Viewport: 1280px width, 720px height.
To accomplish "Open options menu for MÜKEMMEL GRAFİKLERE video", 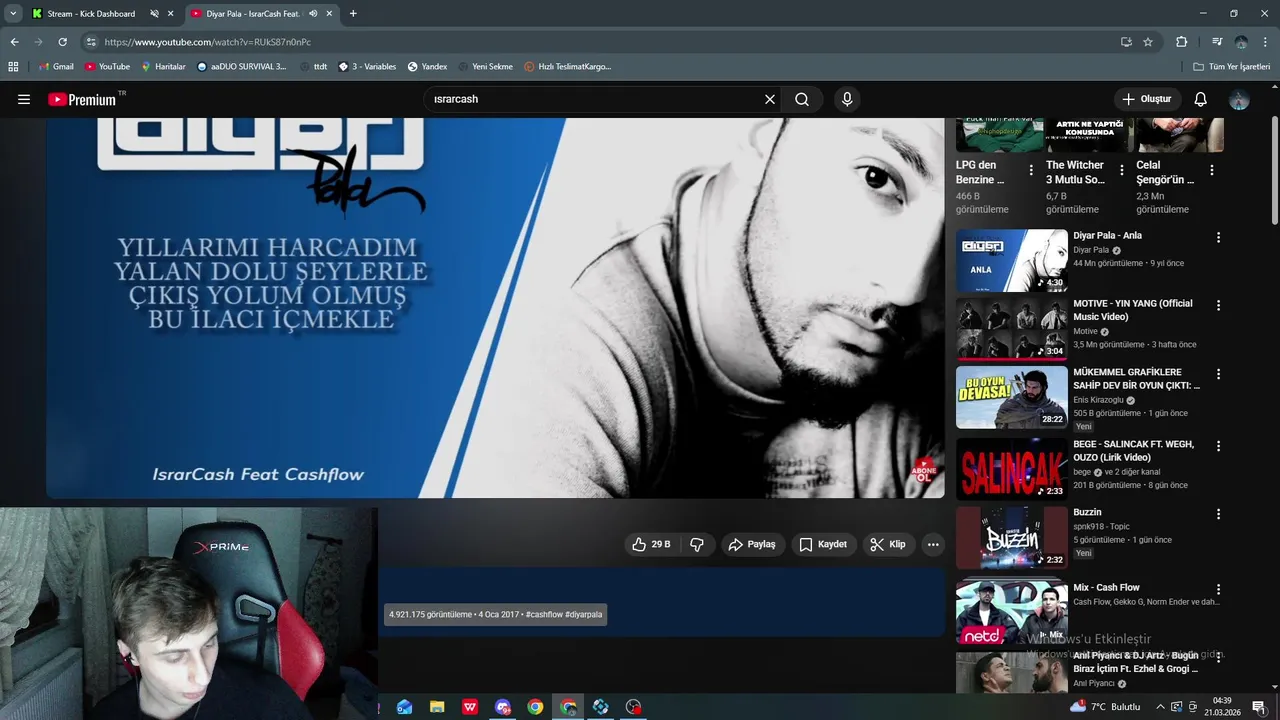I will click(x=1218, y=373).
